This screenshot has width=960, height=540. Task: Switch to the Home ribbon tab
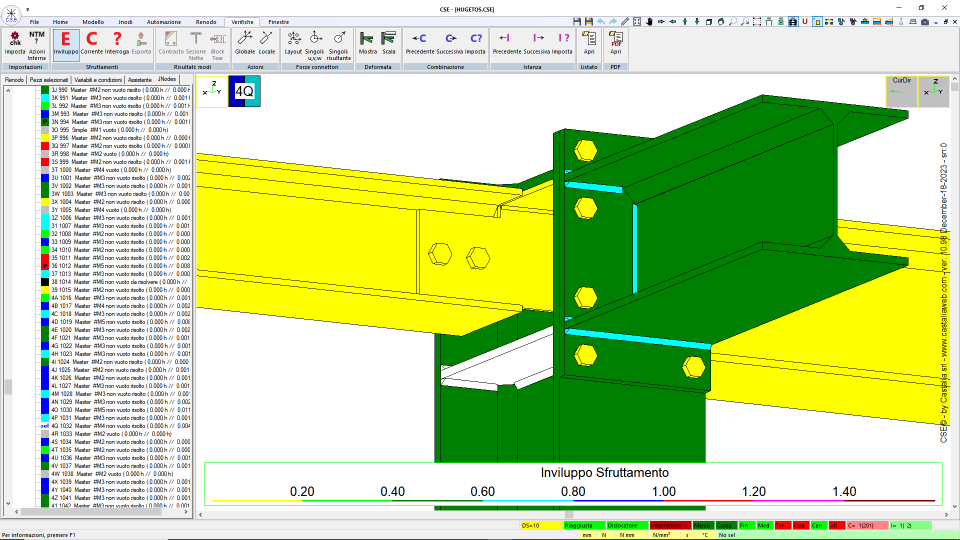pos(60,22)
